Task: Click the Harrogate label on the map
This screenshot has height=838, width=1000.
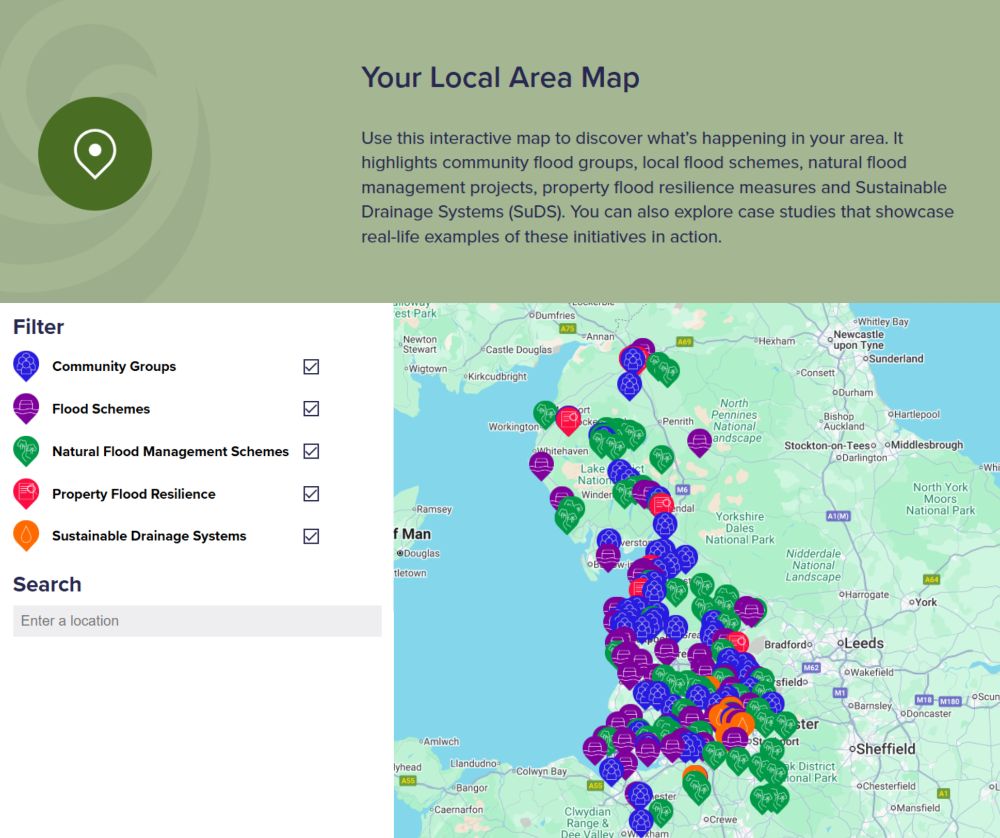Action: pos(867,594)
